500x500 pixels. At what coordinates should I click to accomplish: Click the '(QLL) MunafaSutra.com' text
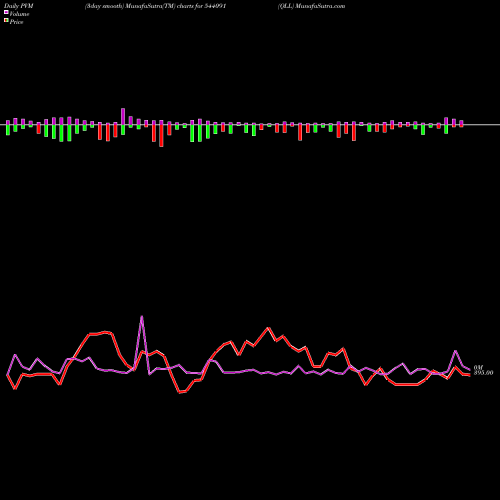click(x=311, y=6)
